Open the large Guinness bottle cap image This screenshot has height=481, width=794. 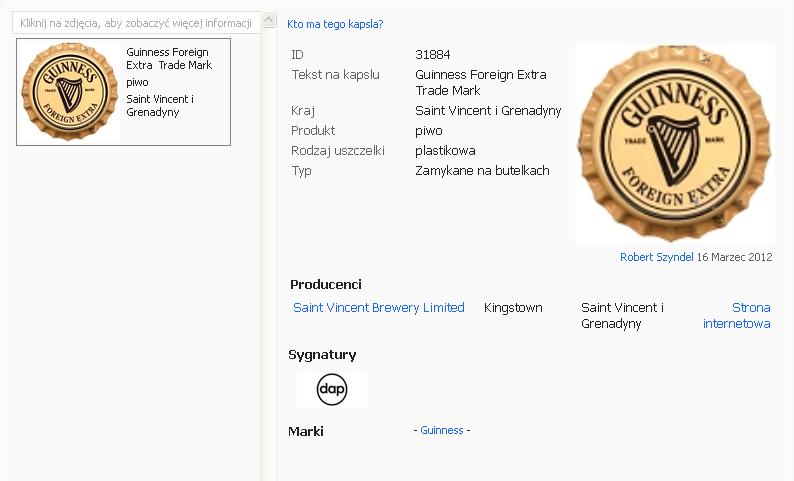tap(676, 143)
